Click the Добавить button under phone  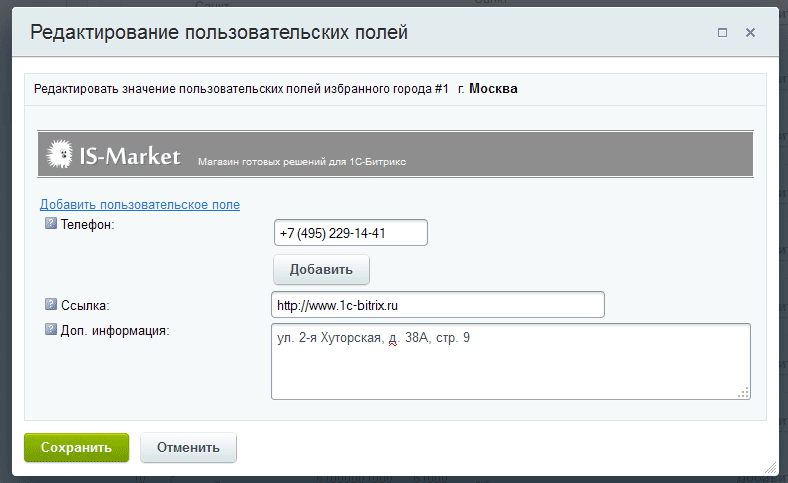coord(321,269)
